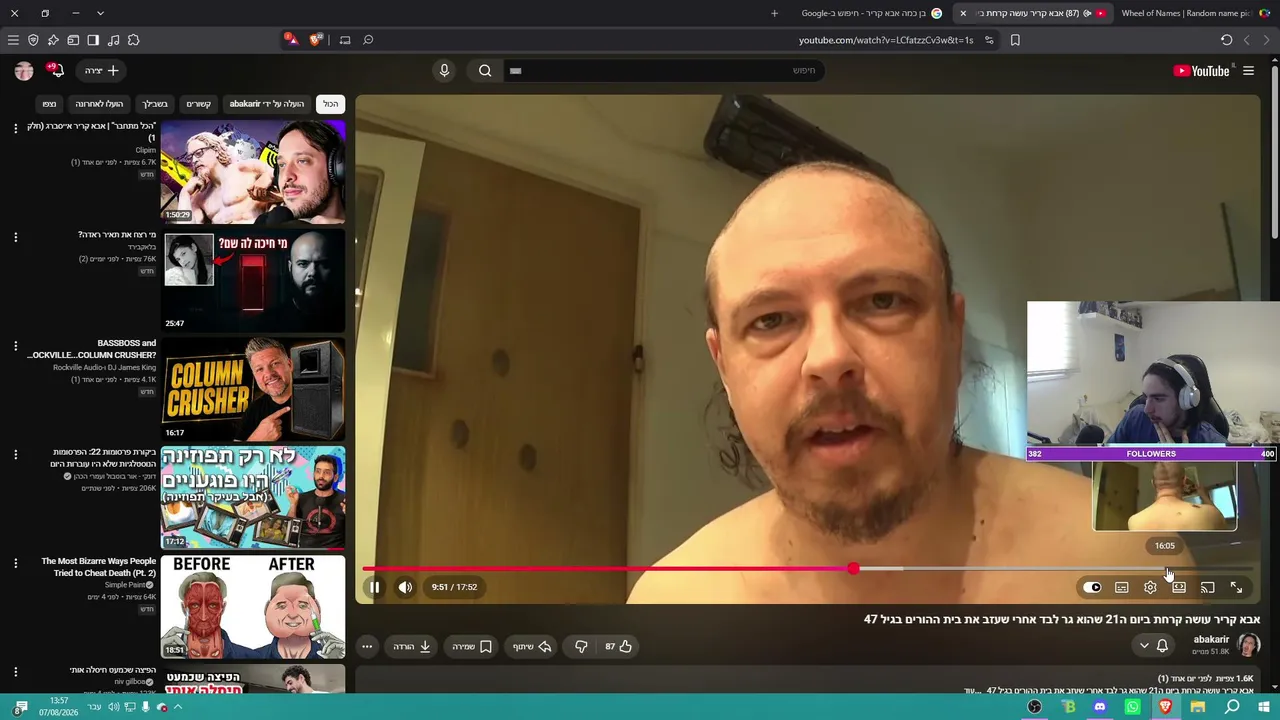Switch to the Google search browser tab
The height and width of the screenshot is (720, 1280).
(872, 13)
